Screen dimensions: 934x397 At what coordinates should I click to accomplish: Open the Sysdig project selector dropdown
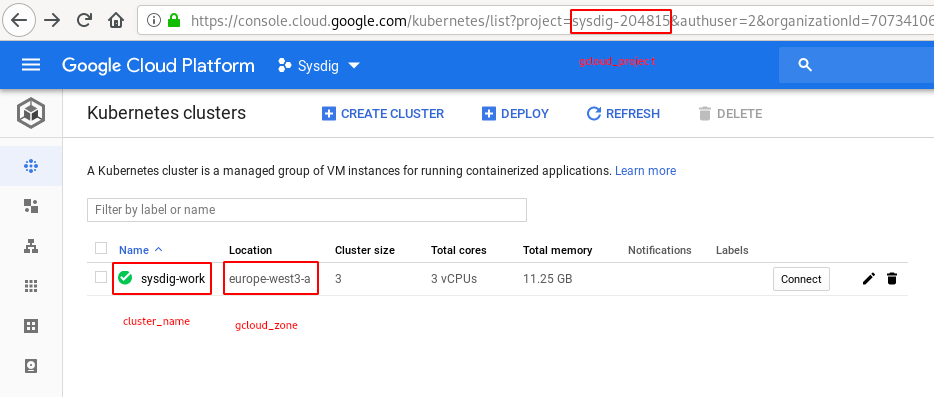(x=319, y=66)
